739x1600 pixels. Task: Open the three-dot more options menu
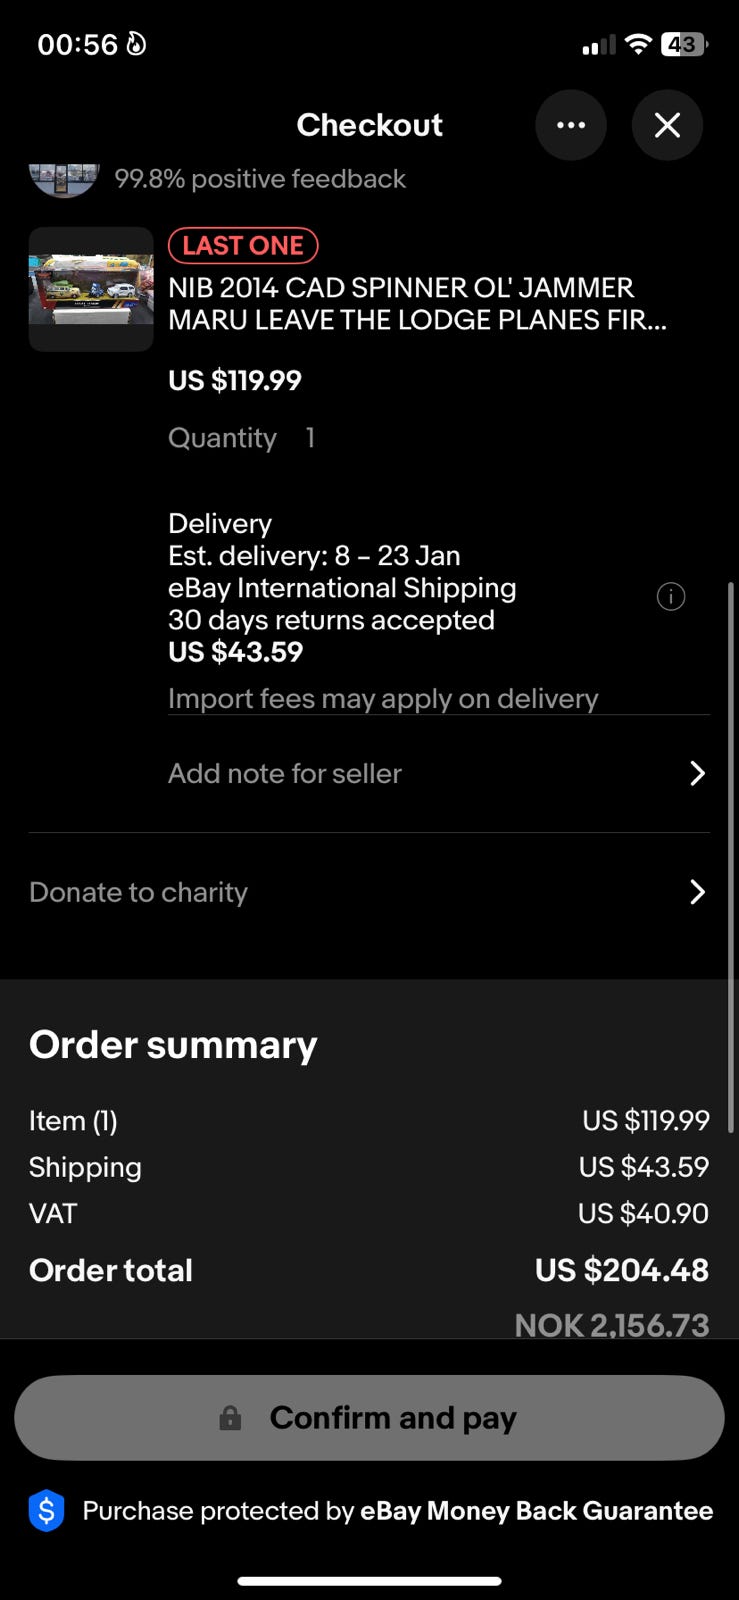[x=571, y=125]
